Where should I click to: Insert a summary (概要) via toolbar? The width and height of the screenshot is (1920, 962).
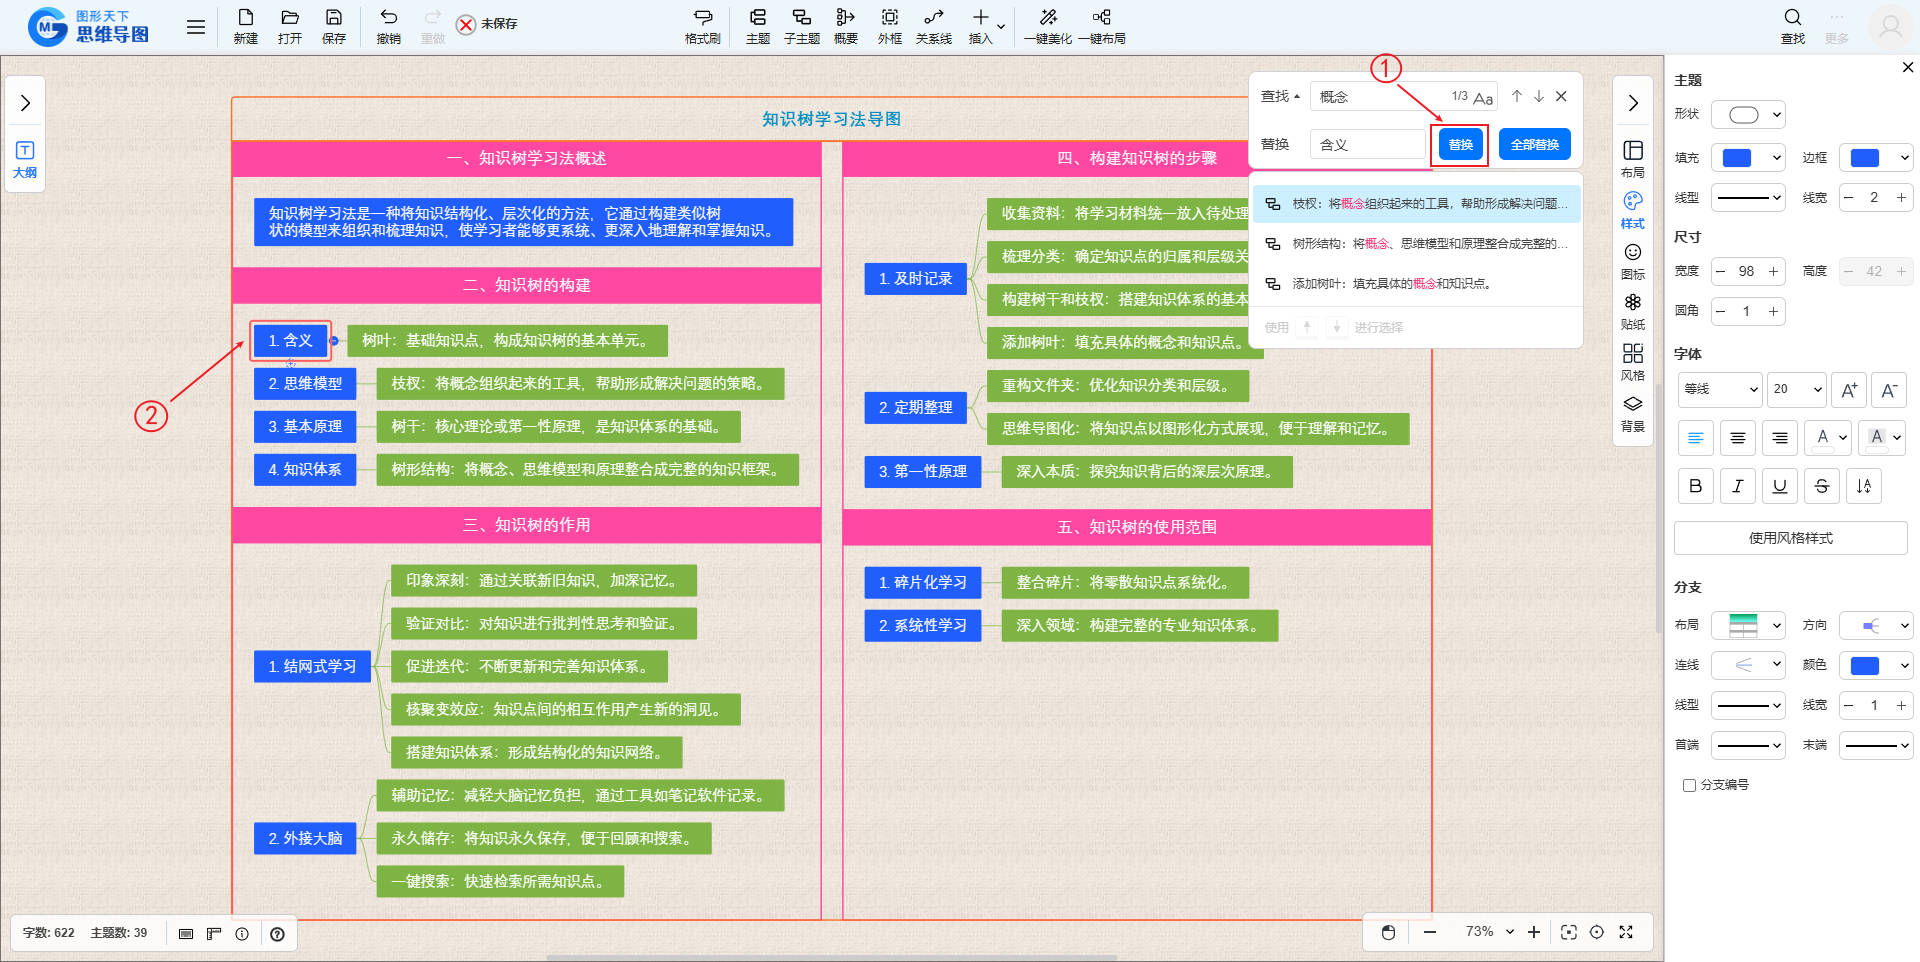pyautogui.click(x=845, y=19)
